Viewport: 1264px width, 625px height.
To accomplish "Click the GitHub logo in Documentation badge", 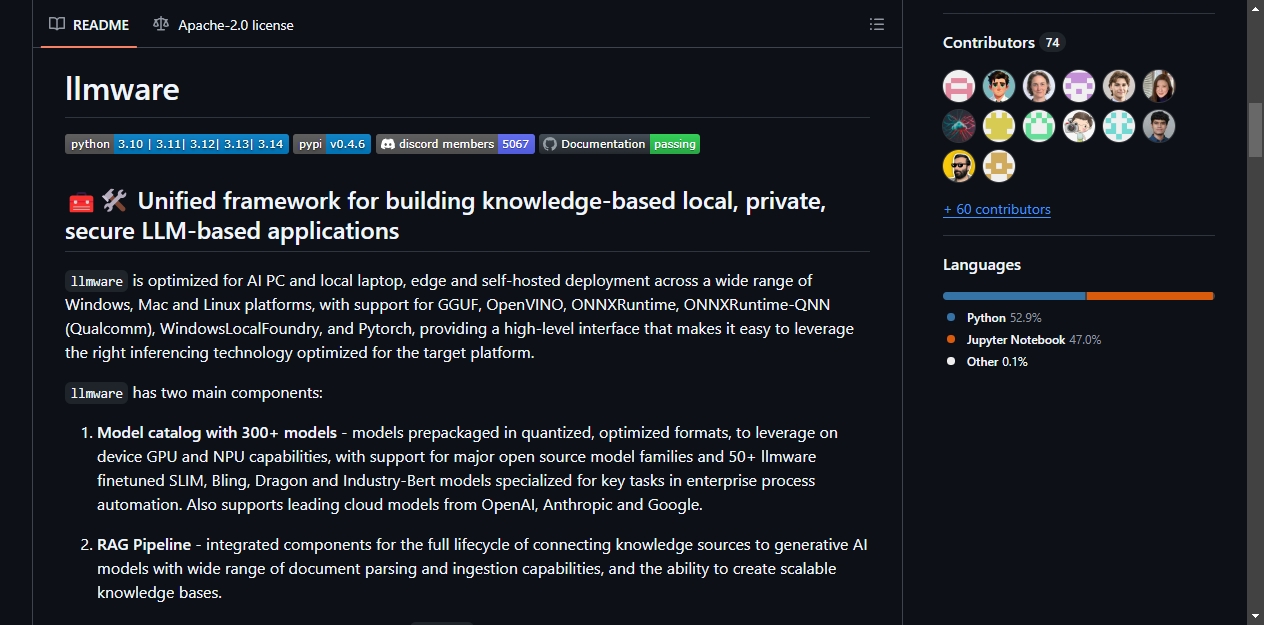I will [549, 144].
